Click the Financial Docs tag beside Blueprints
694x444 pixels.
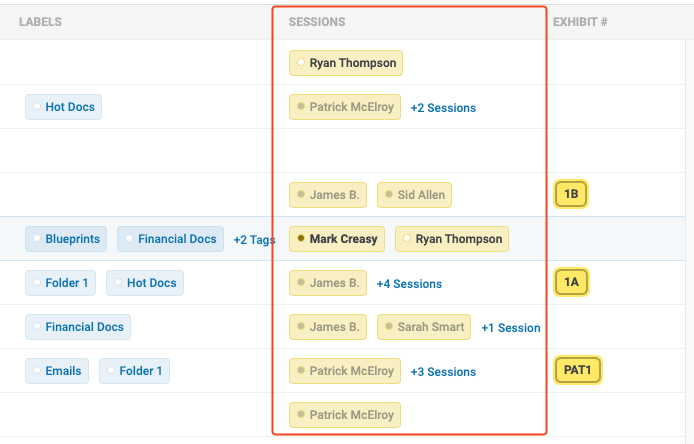pyautogui.click(x=170, y=239)
